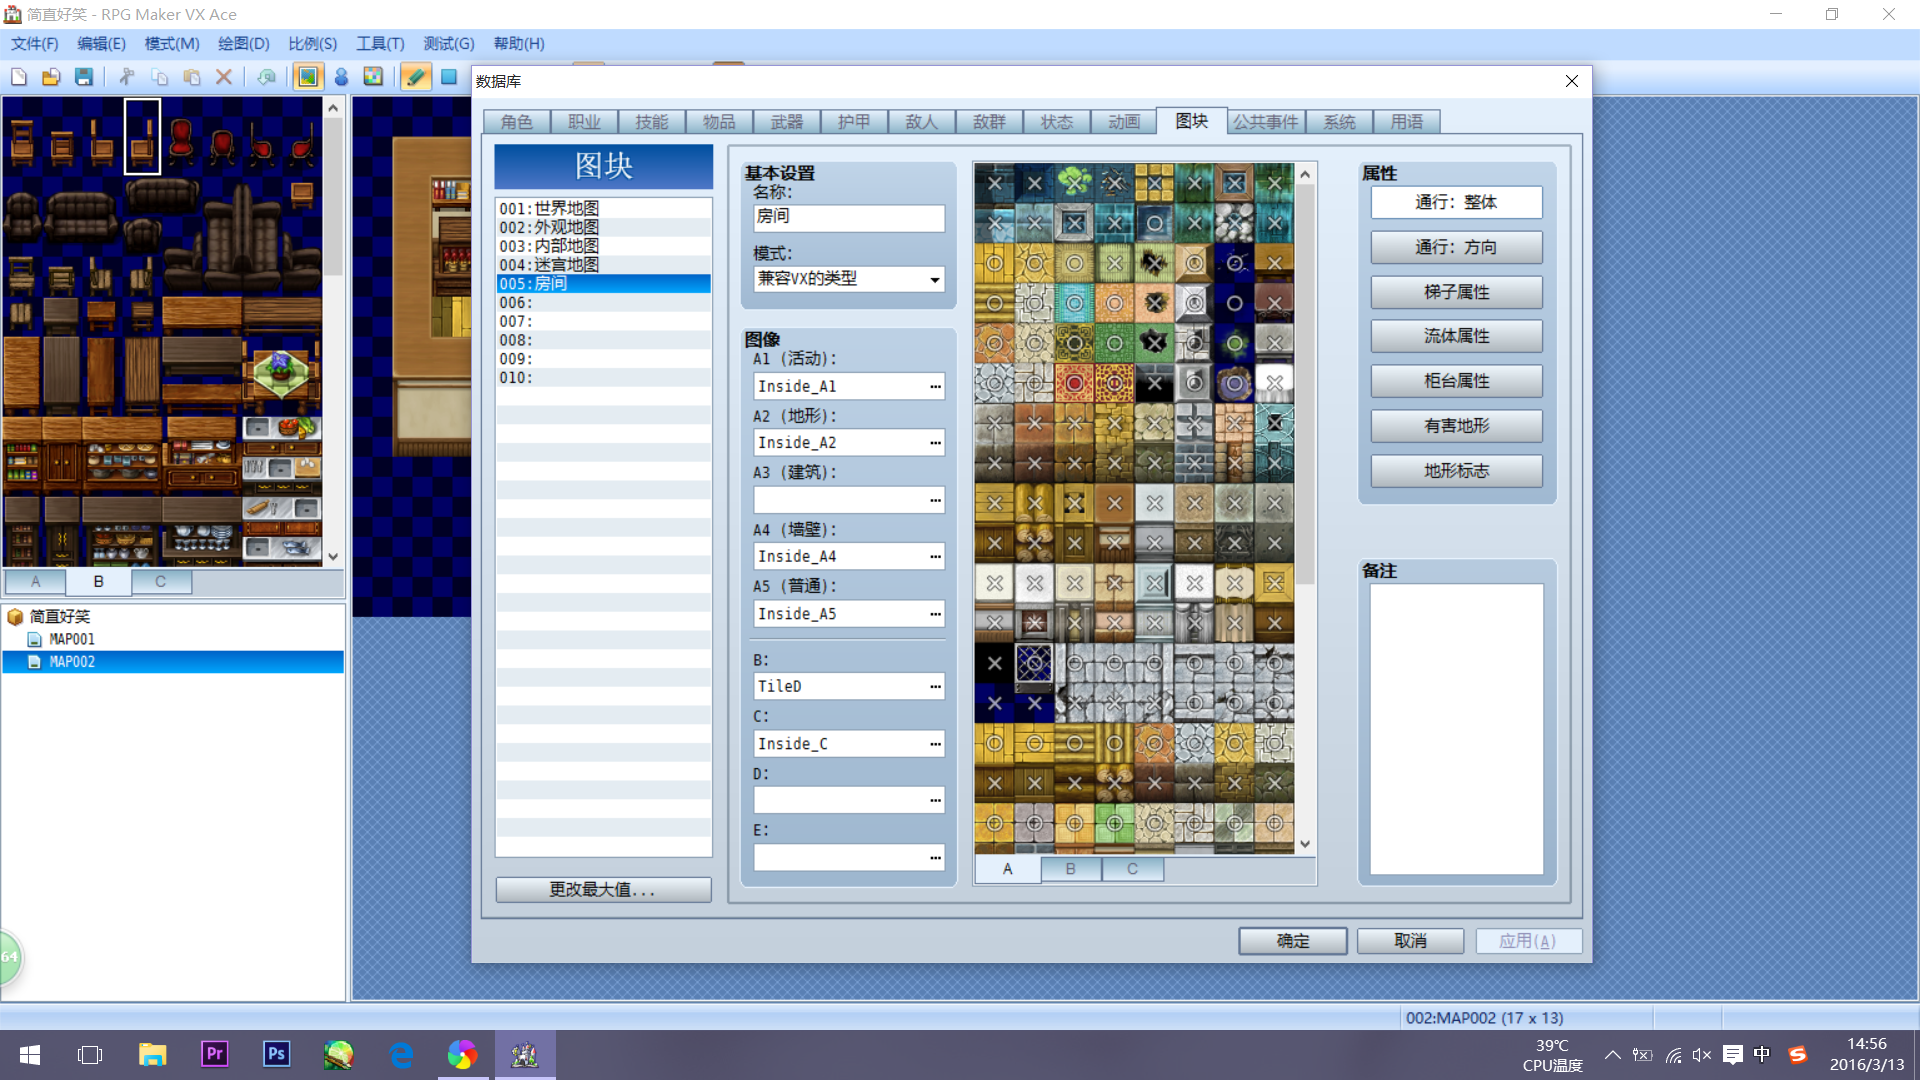
Task: Click the 取消 button
Action: pos(1410,941)
